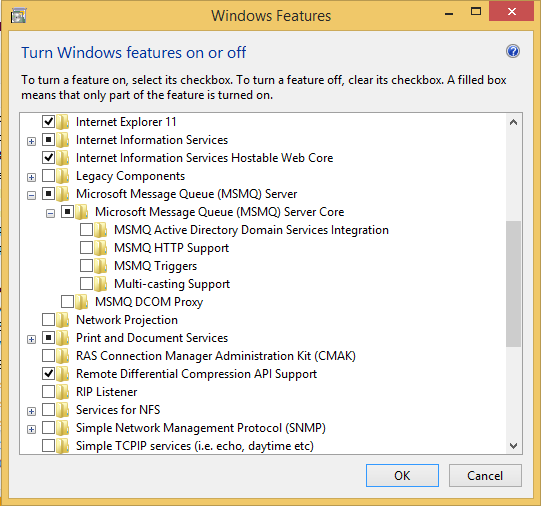Viewport: 541px width, 506px height.
Task: Click the Legacy Components folder icon
Action: point(63,176)
